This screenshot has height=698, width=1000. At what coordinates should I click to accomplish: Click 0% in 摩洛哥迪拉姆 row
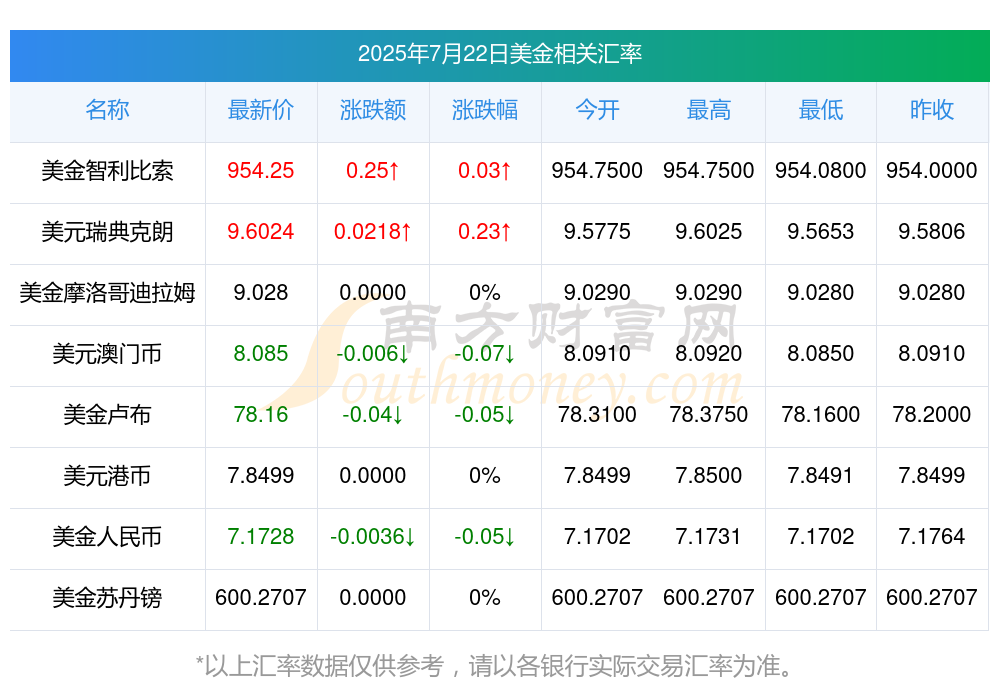point(485,293)
